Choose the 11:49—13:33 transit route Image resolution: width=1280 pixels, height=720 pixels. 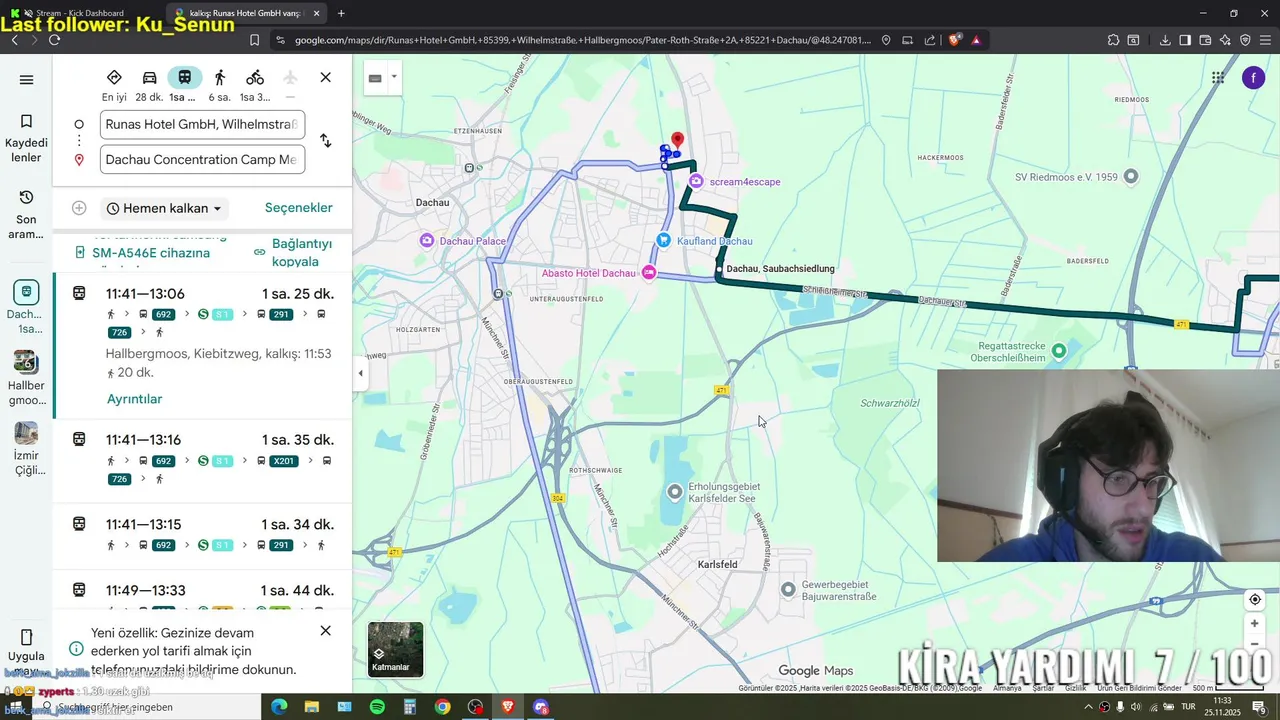click(x=204, y=592)
